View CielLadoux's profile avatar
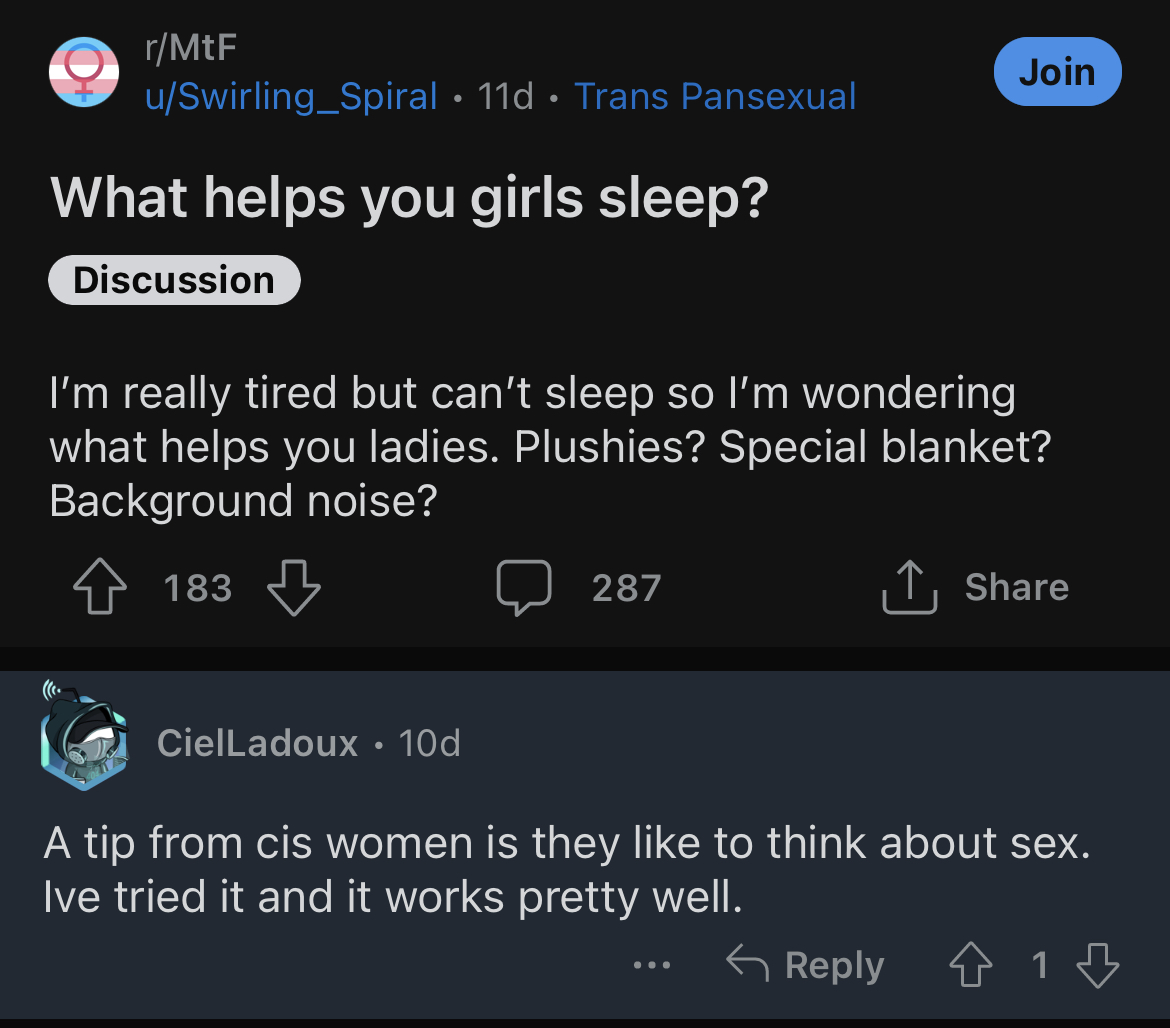The height and width of the screenshot is (1028, 1170). 84,736
